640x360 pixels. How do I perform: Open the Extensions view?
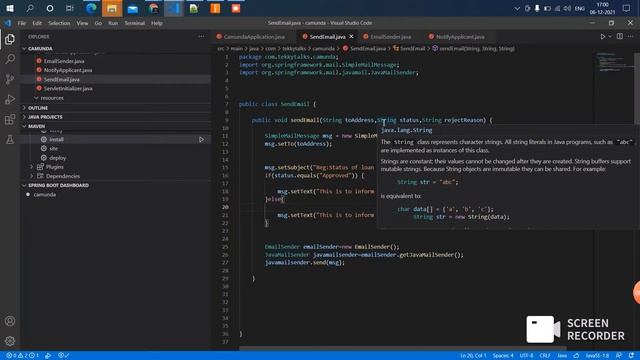[x=10, y=119]
